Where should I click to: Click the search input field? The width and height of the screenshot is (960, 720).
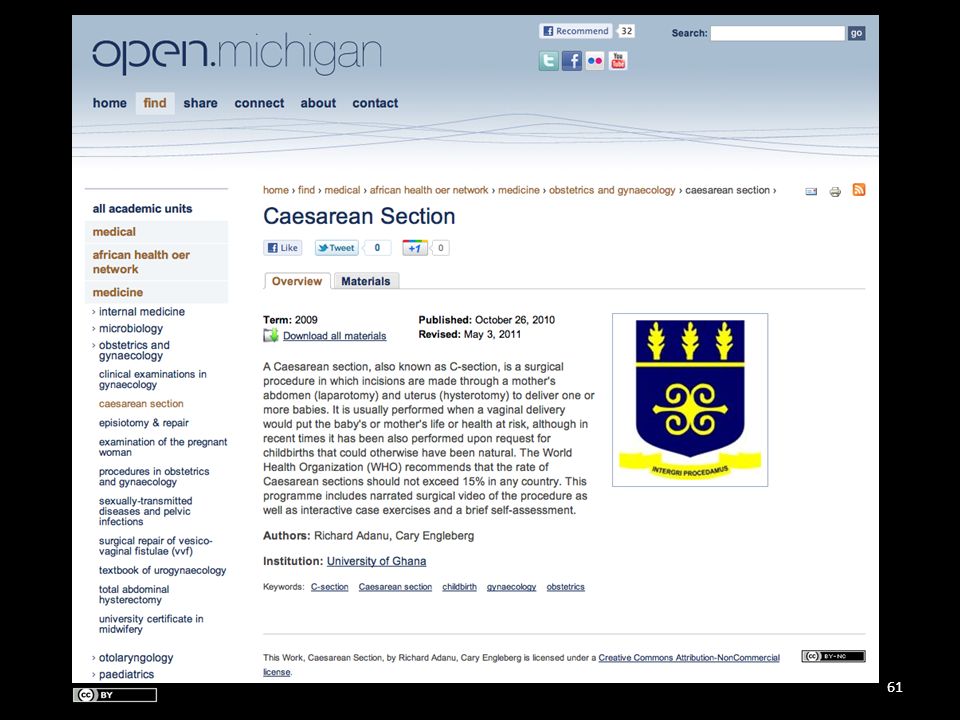pos(778,33)
